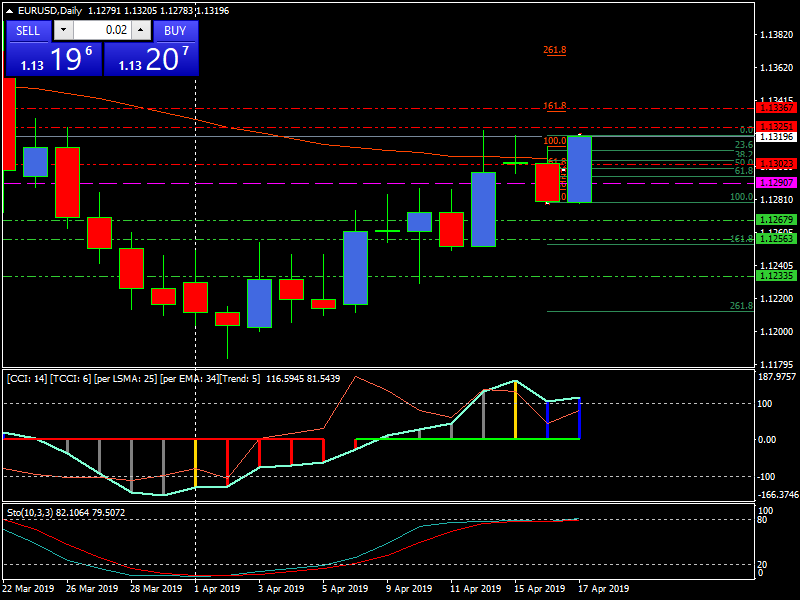Select the green 1.12679 price level label
The image size is (800, 600).
(x=776, y=220)
